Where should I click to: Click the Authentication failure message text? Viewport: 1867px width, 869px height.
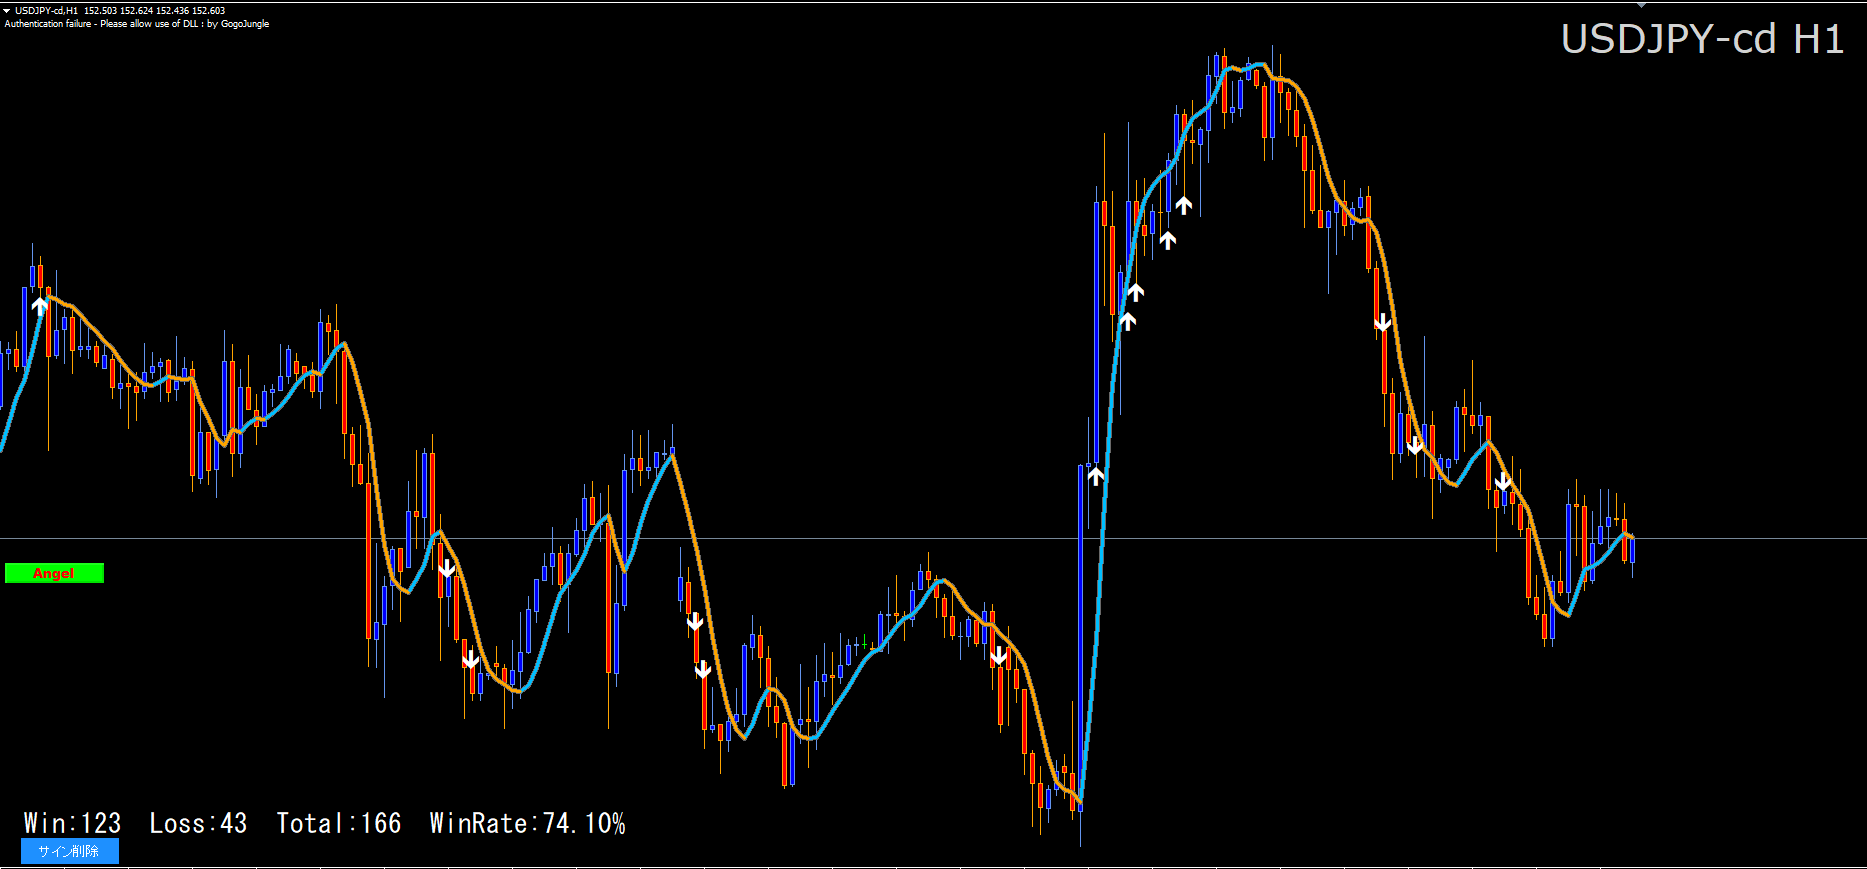click(137, 24)
